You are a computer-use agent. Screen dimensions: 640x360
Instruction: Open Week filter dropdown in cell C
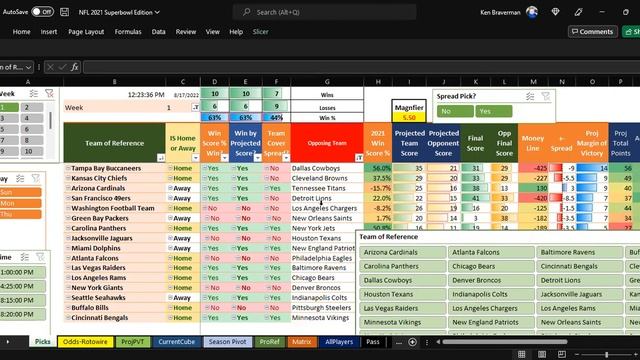196,107
